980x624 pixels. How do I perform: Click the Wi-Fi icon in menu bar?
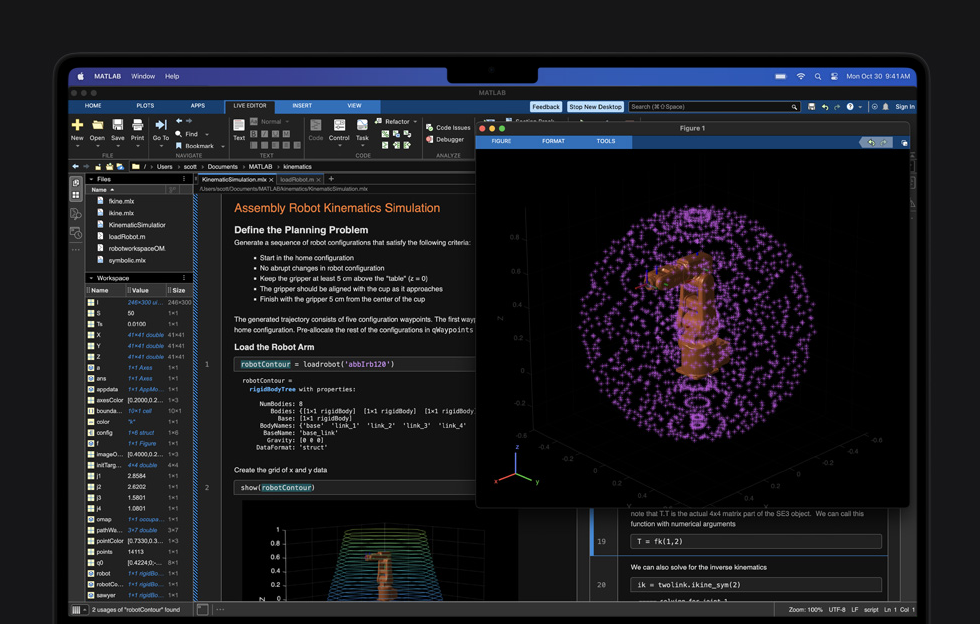801,76
